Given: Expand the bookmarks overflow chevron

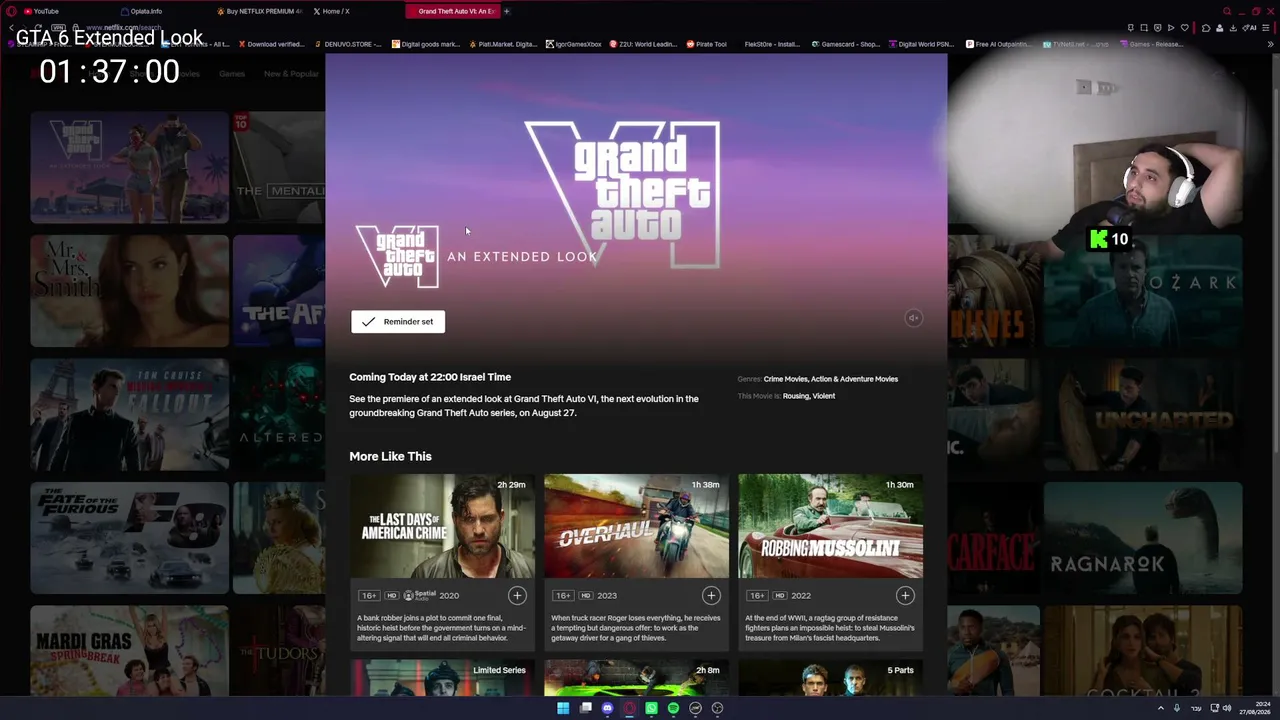Looking at the screenshot, I should pyautogui.click(x=1270, y=44).
